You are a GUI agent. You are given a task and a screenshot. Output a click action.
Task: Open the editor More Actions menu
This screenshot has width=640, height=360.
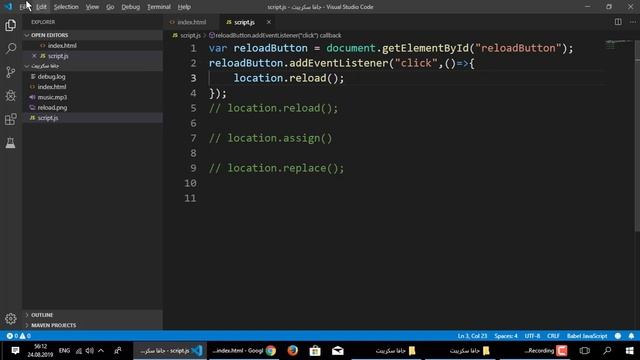click(x=632, y=22)
